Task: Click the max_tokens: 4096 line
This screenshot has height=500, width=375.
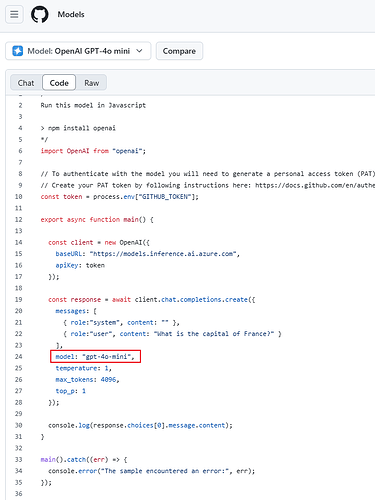Action: click(87, 380)
